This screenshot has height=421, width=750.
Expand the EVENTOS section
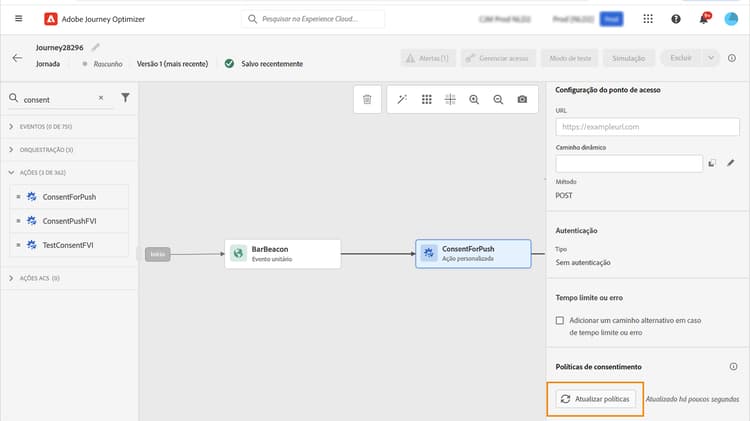[x=11, y=127]
